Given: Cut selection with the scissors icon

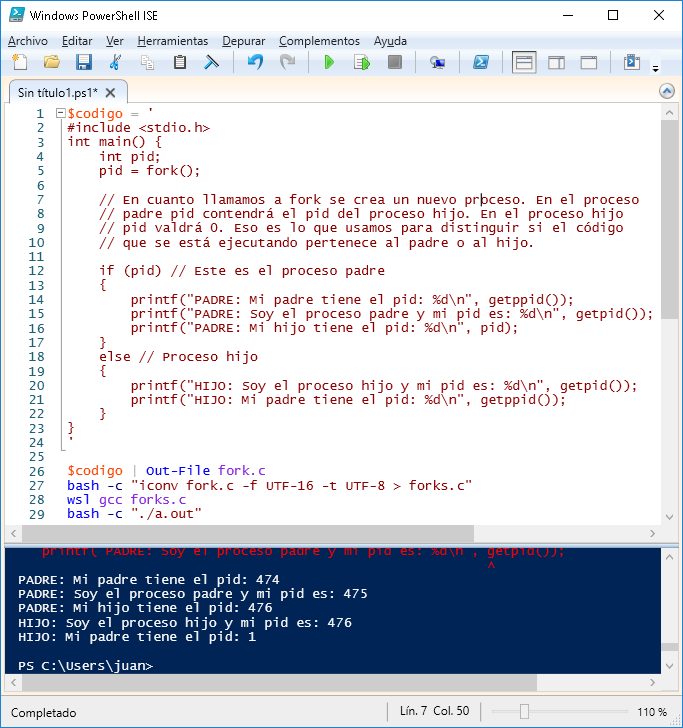Looking at the screenshot, I should (115, 62).
